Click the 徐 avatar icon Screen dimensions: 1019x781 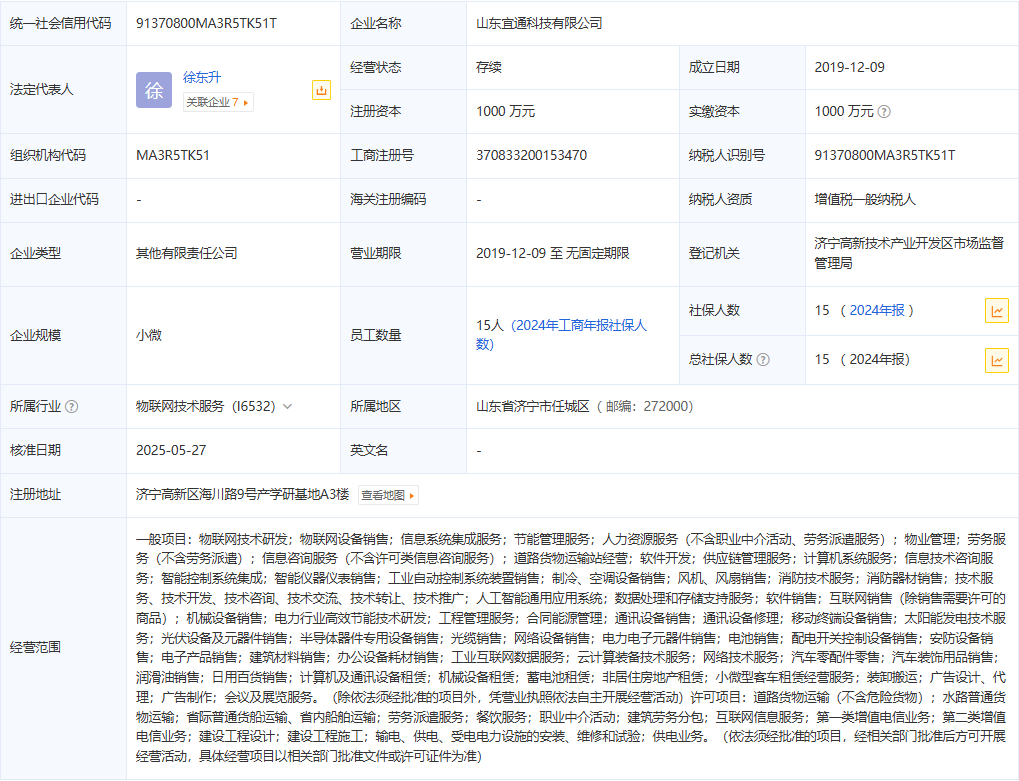tap(154, 90)
